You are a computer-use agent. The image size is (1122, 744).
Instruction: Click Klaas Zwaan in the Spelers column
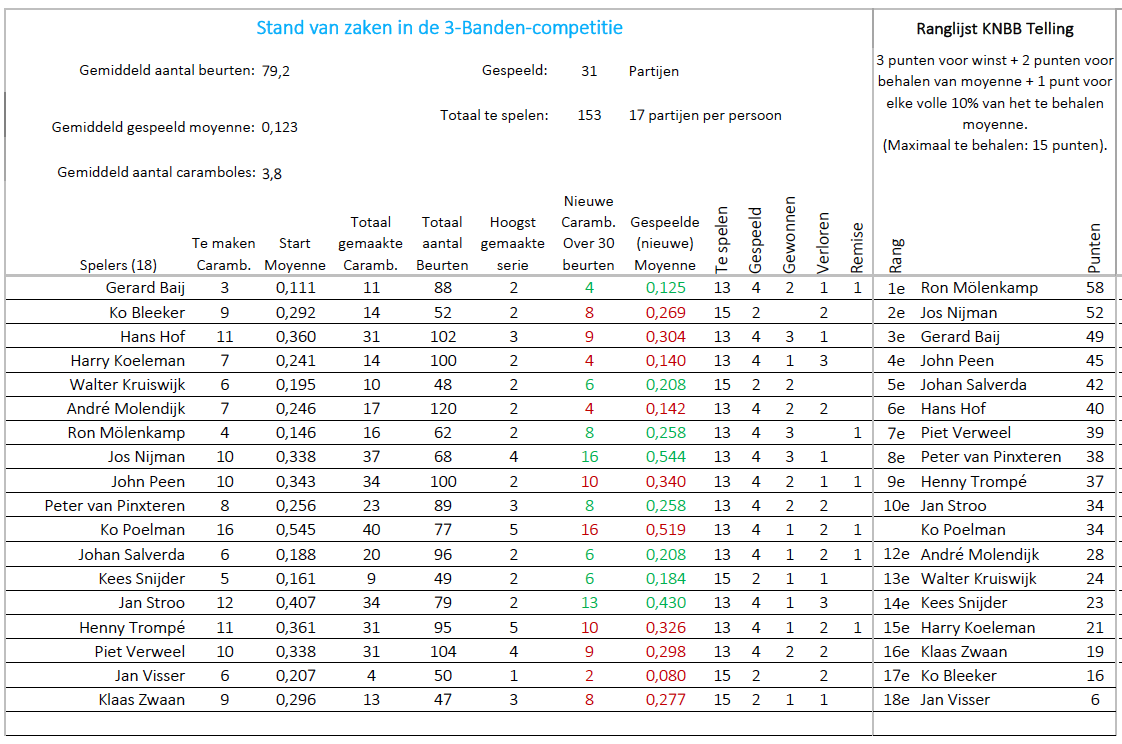coord(142,700)
